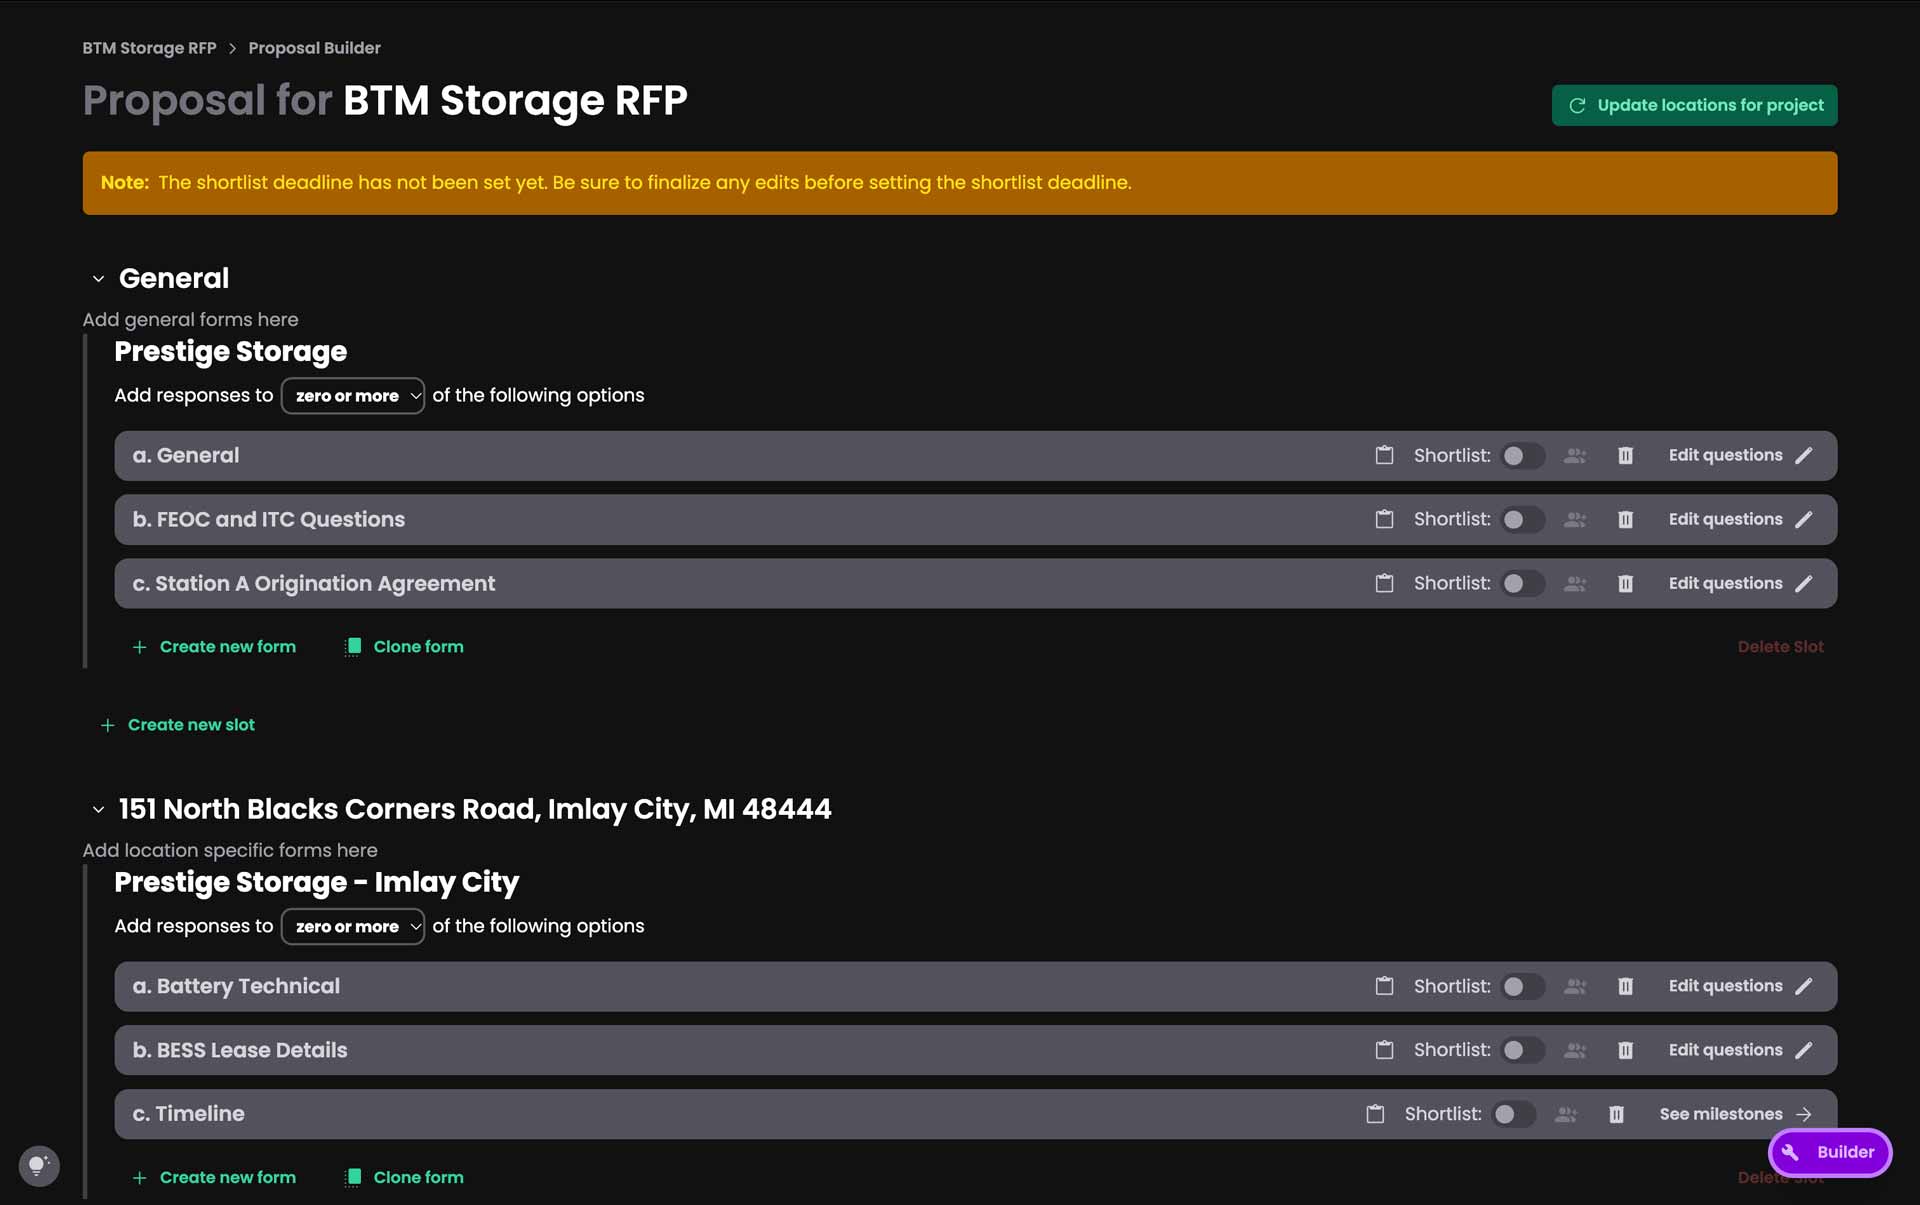Click trash icon in Station A Origination Agreement row
This screenshot has height=1205, width=1920.
(x=1625, y=583)
